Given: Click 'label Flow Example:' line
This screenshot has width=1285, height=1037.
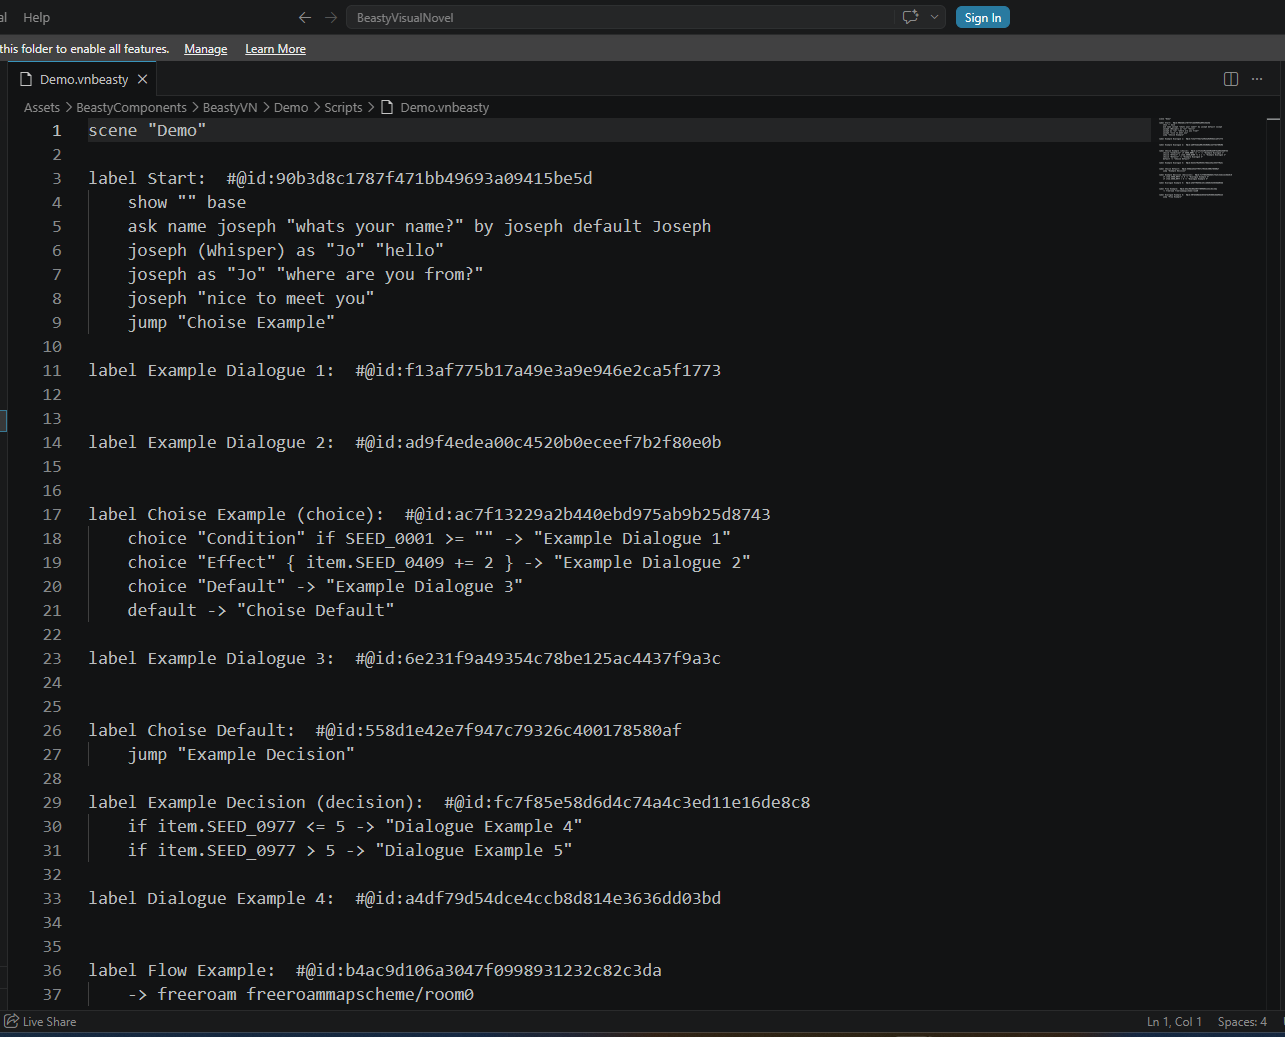Looking at the screenshot, I should 375,970.
